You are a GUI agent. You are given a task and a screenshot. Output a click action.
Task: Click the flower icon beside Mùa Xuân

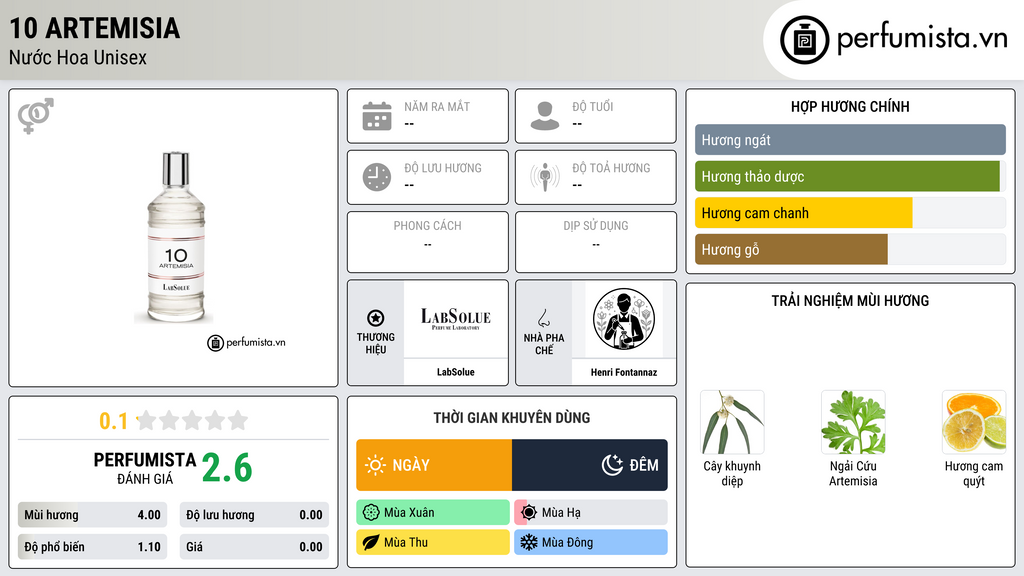click(x=371, y=513)
